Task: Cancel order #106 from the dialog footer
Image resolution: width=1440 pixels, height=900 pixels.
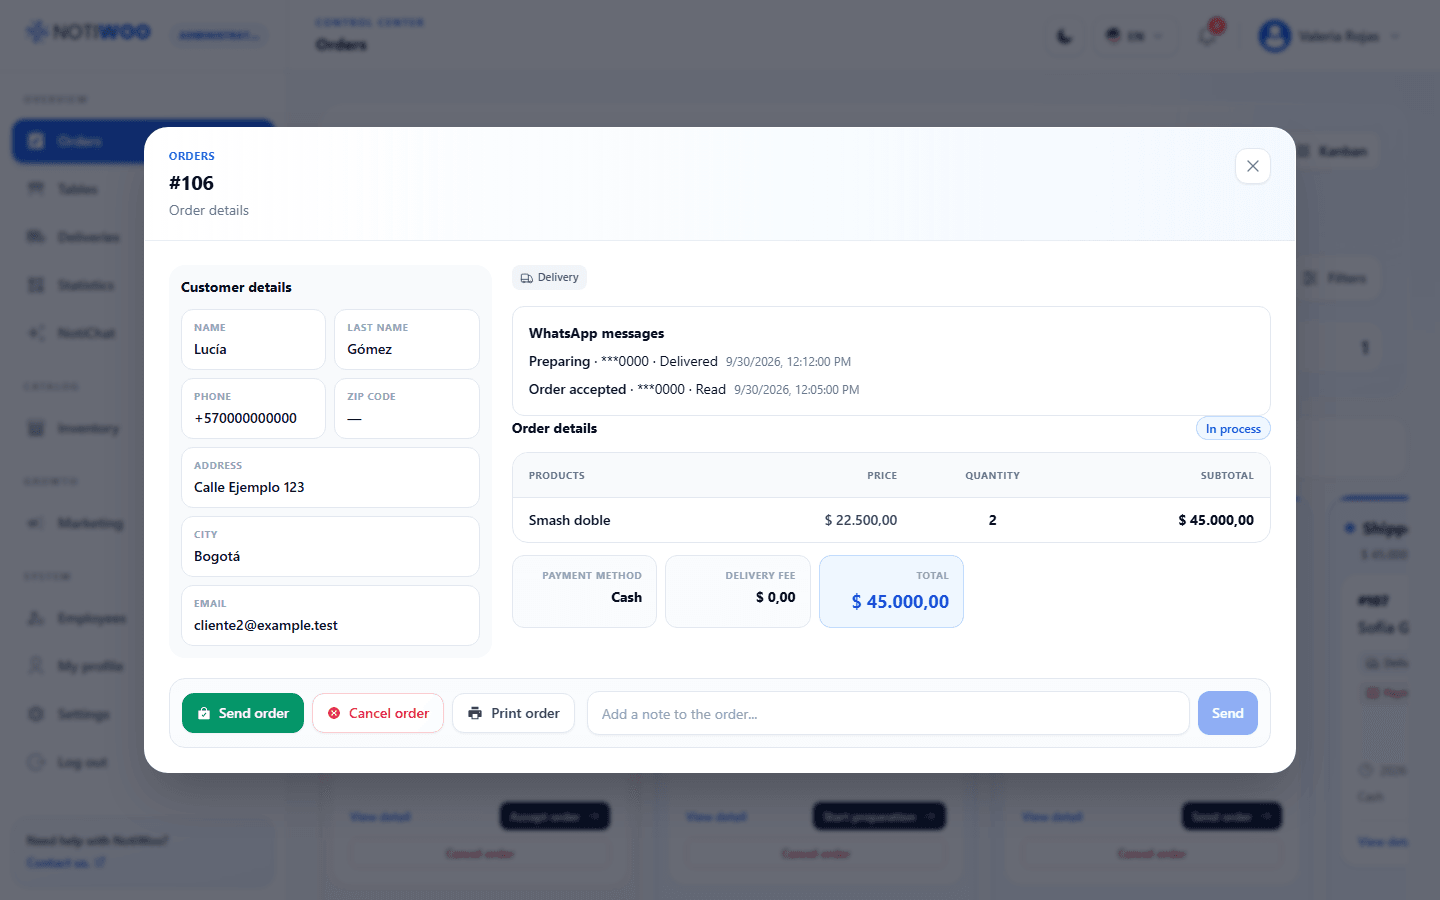Action: (378, 713)
